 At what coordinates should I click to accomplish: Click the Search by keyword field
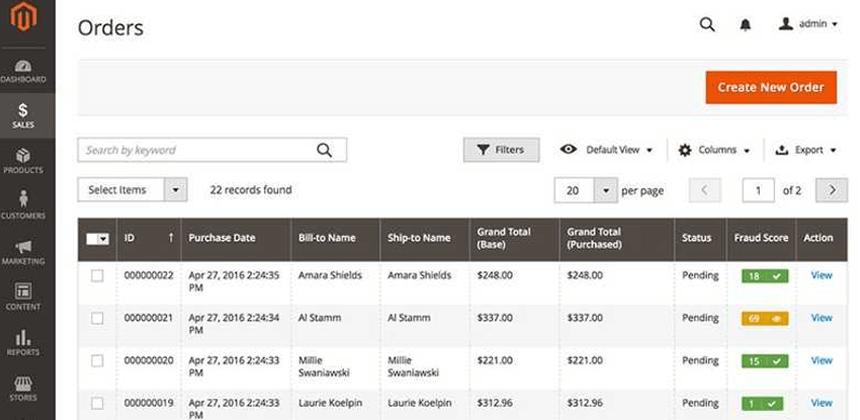(x=198, y=150)
